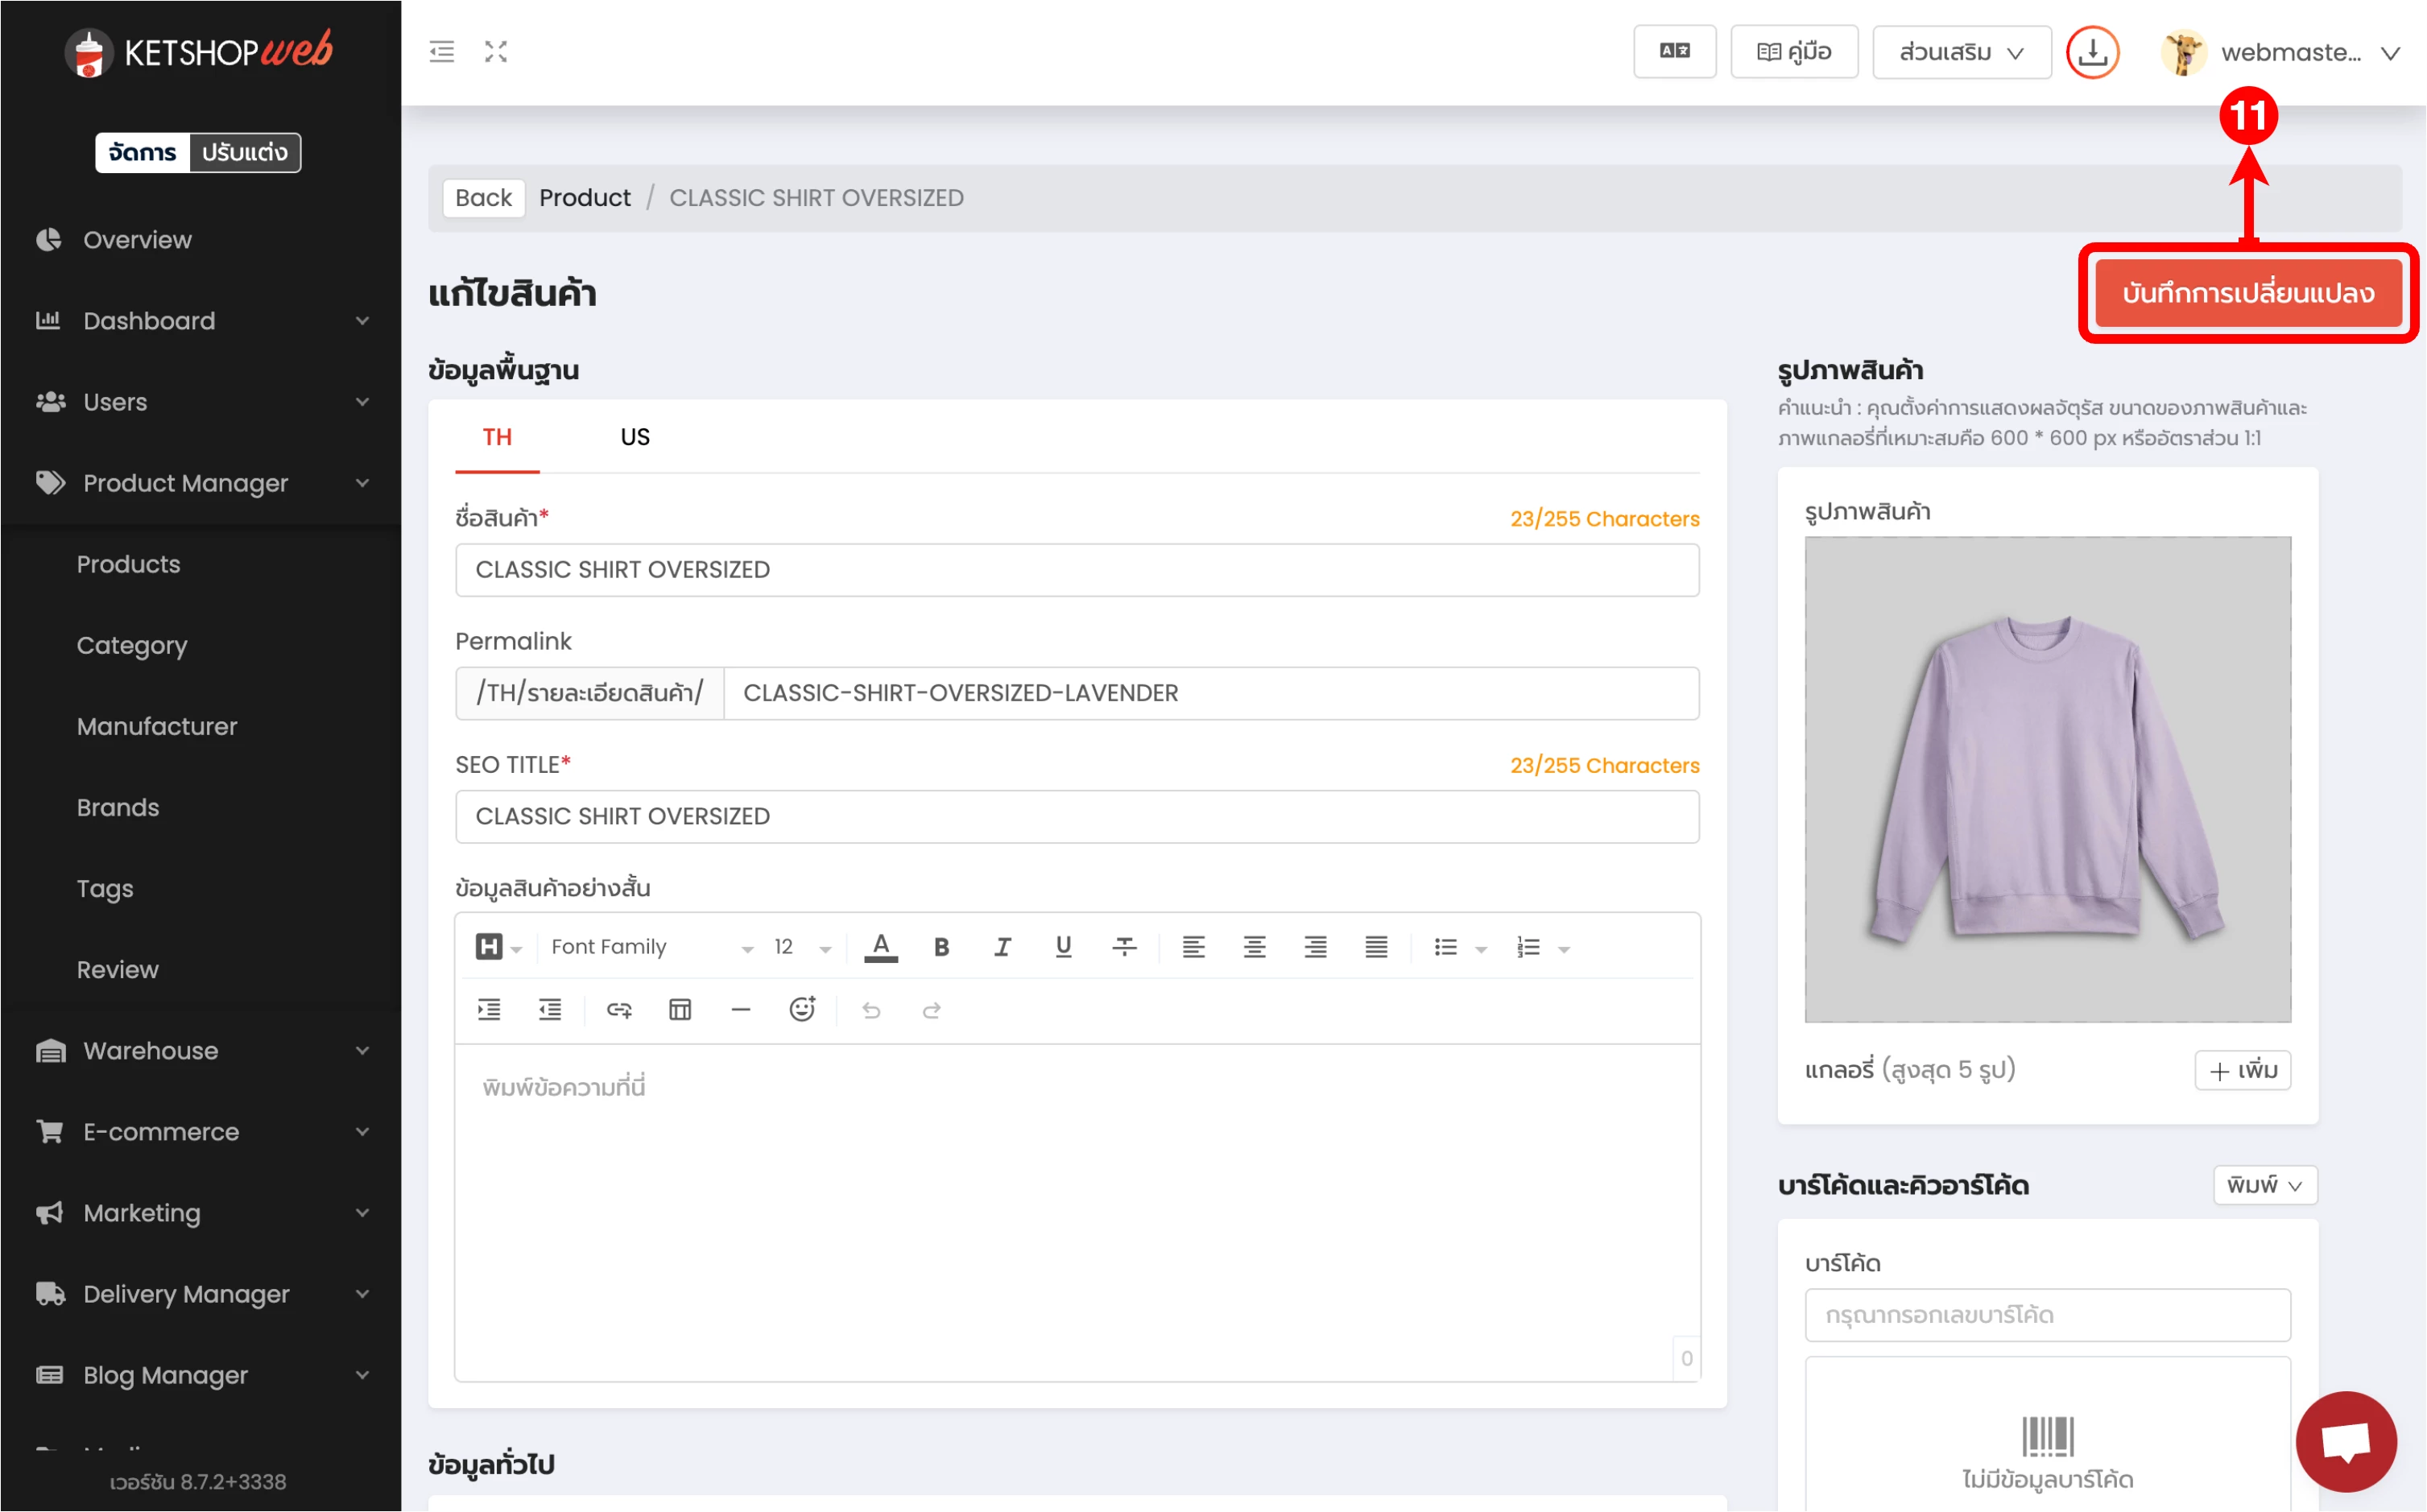
Task: Open the Font Family dropdown
Action: point(650,947)
